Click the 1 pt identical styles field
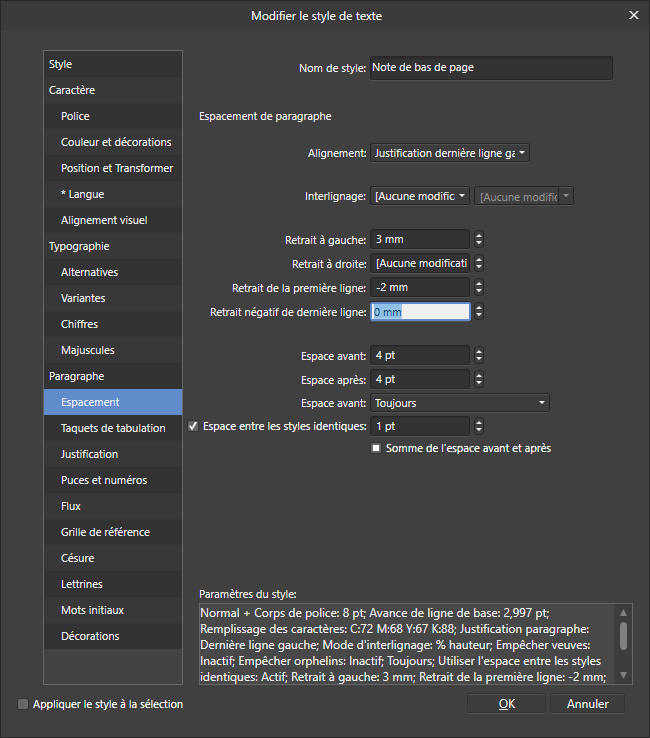Image resolution: width=650 pixels, height=738 pixels. pyautogui.click(x=420, y=426)
